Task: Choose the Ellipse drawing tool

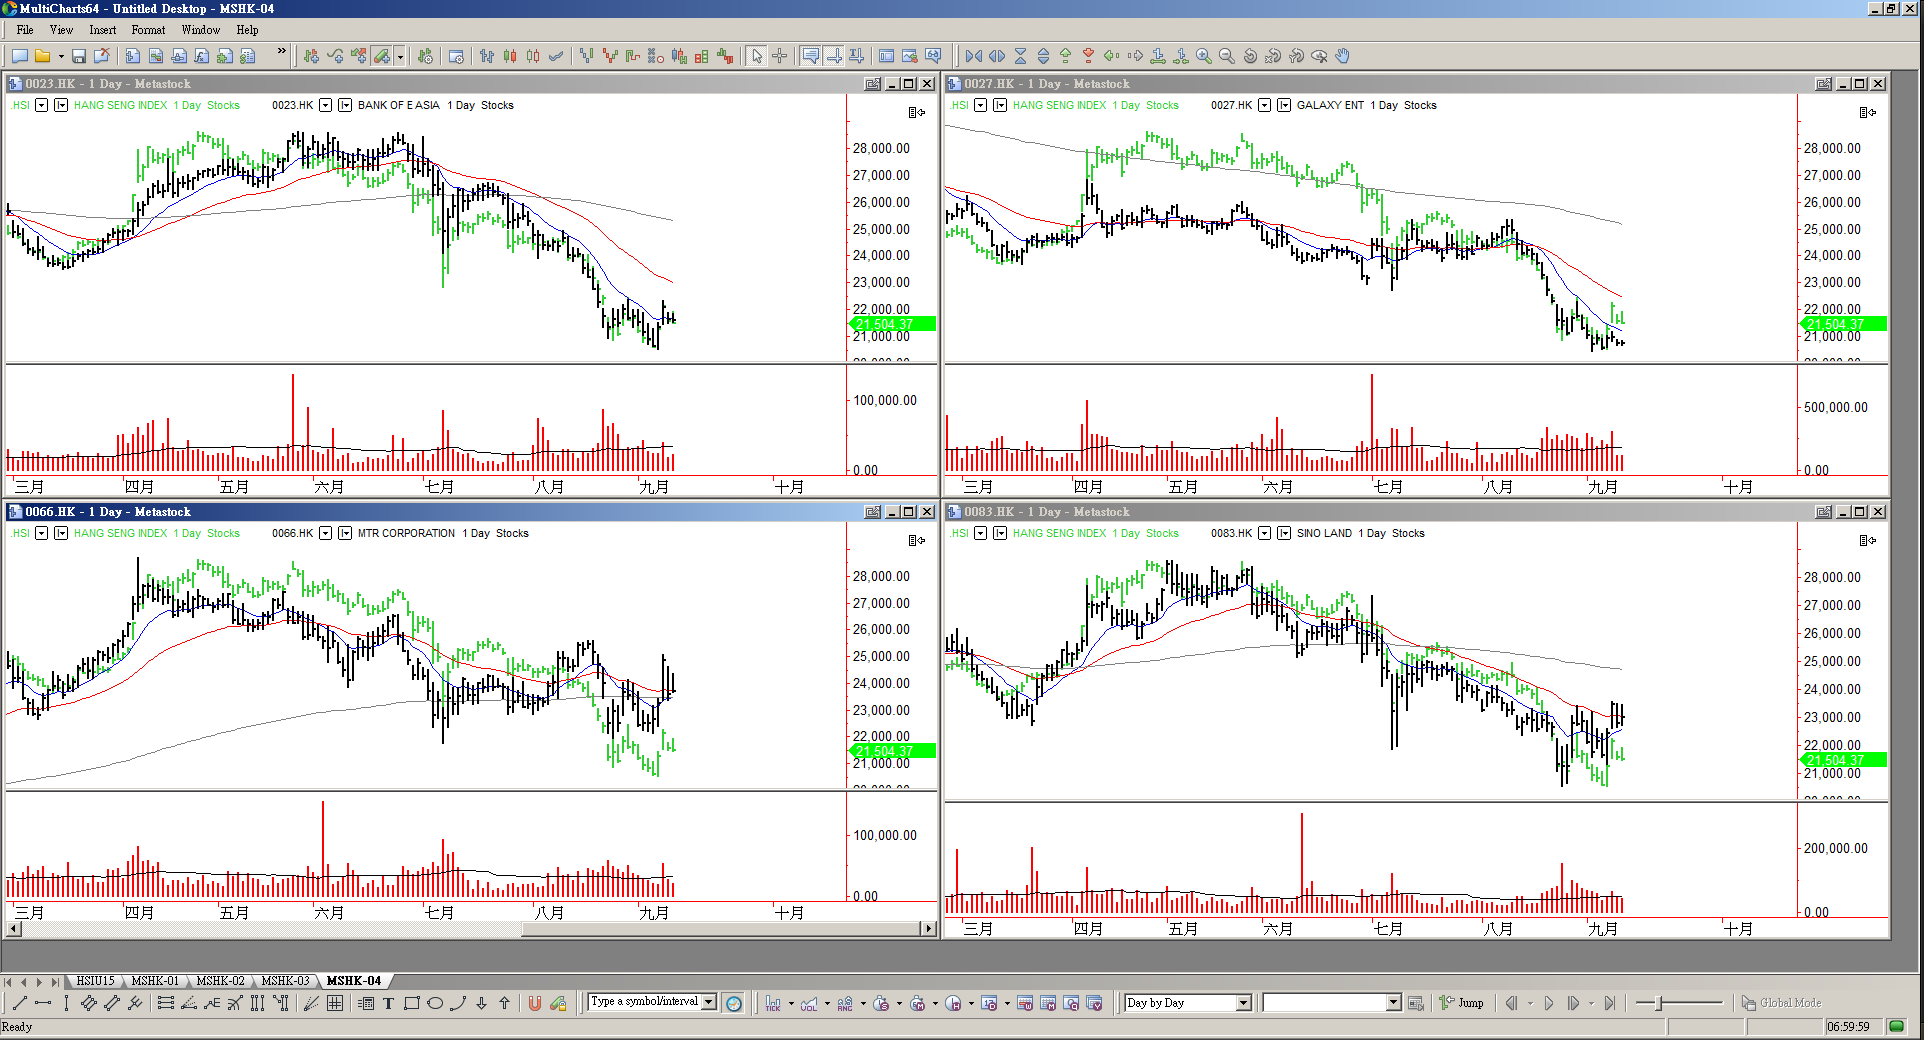Action: pyautogui.click(x=435, y=1003)
